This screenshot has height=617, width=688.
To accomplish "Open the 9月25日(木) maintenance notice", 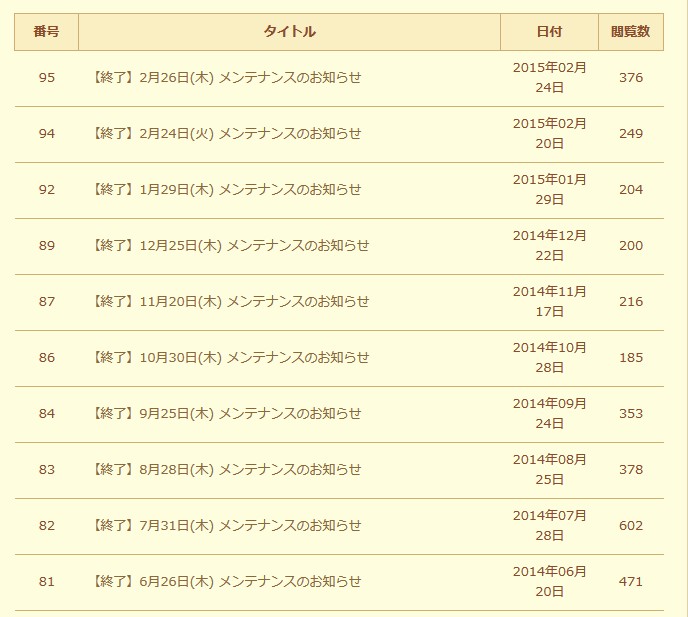I will [226, 414].
